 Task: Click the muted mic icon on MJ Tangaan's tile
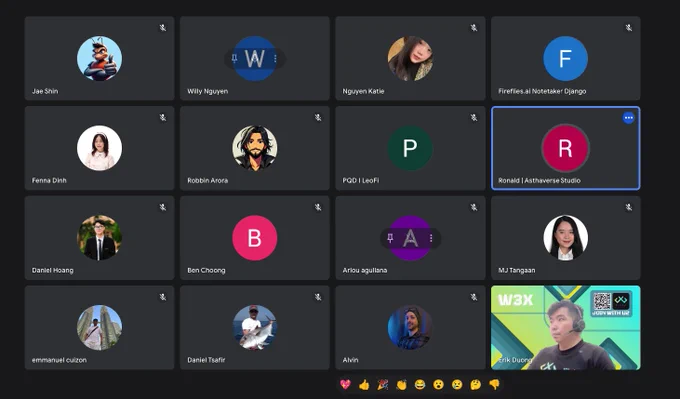628,207
